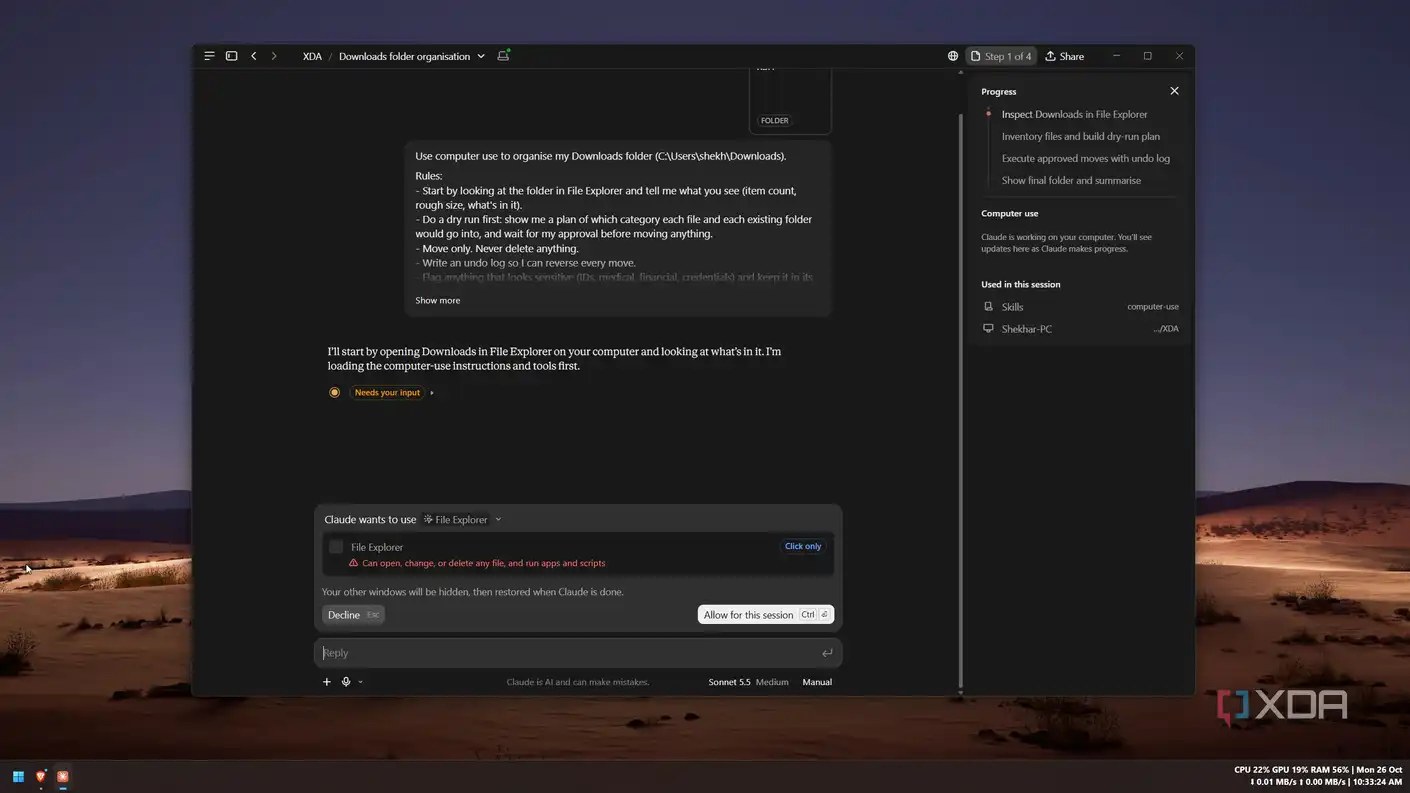Click the Share button
Image resolution: width=1410 pixels, height=793 pixels.
click(1065, 56)
